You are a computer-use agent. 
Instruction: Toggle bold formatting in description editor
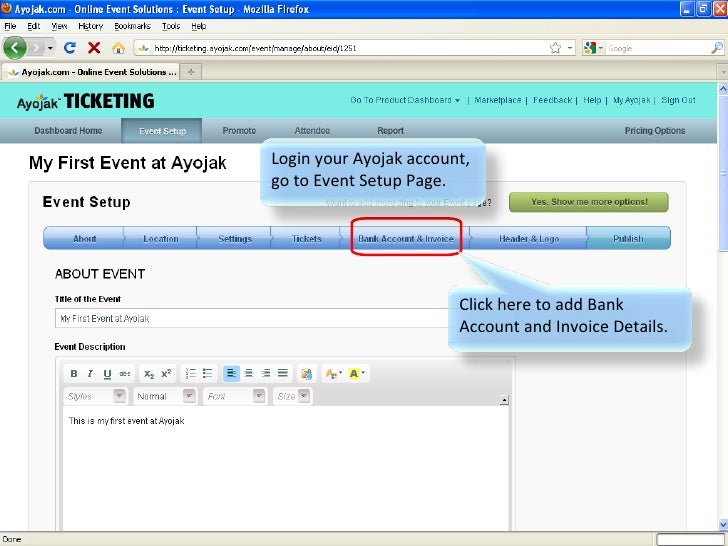[x=74, y=374]
